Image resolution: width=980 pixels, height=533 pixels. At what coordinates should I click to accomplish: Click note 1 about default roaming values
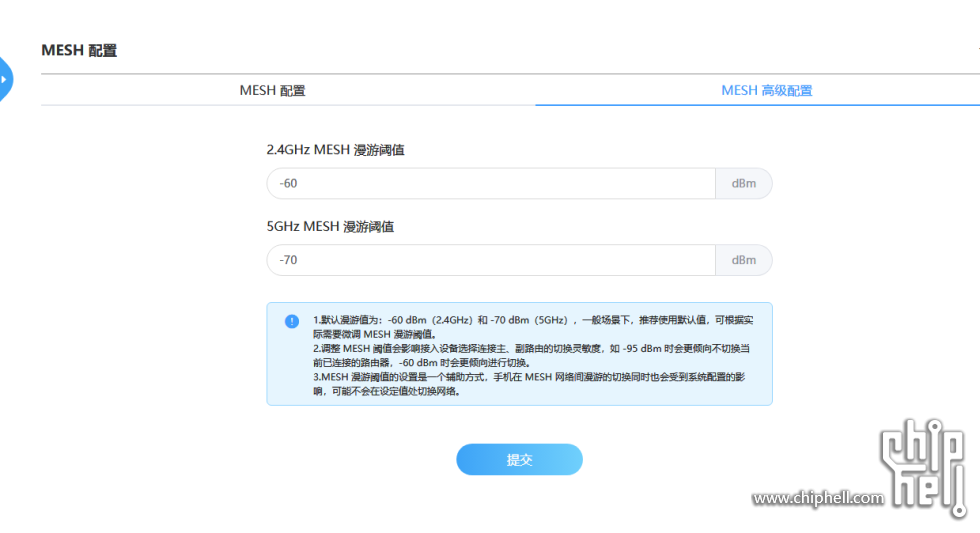point(530,326)
